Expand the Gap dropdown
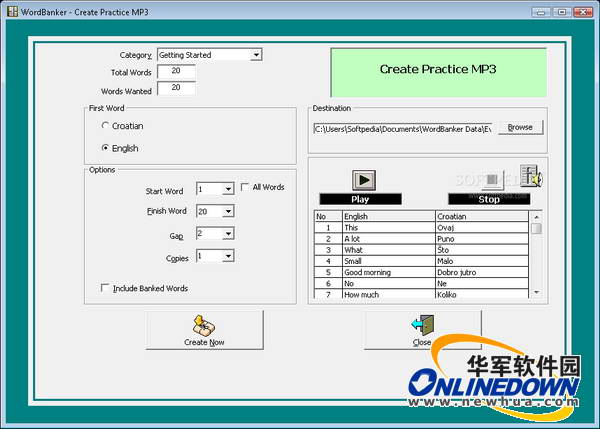The image size is (600, 429). 228,233
